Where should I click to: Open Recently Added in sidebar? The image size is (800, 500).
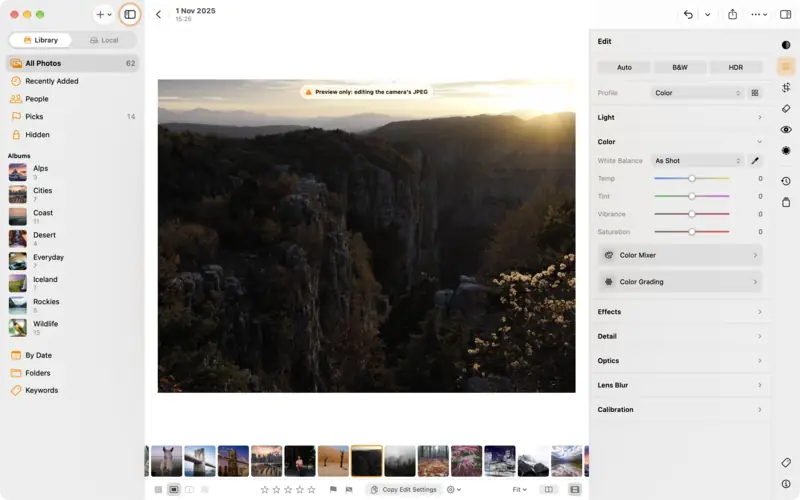72,81
